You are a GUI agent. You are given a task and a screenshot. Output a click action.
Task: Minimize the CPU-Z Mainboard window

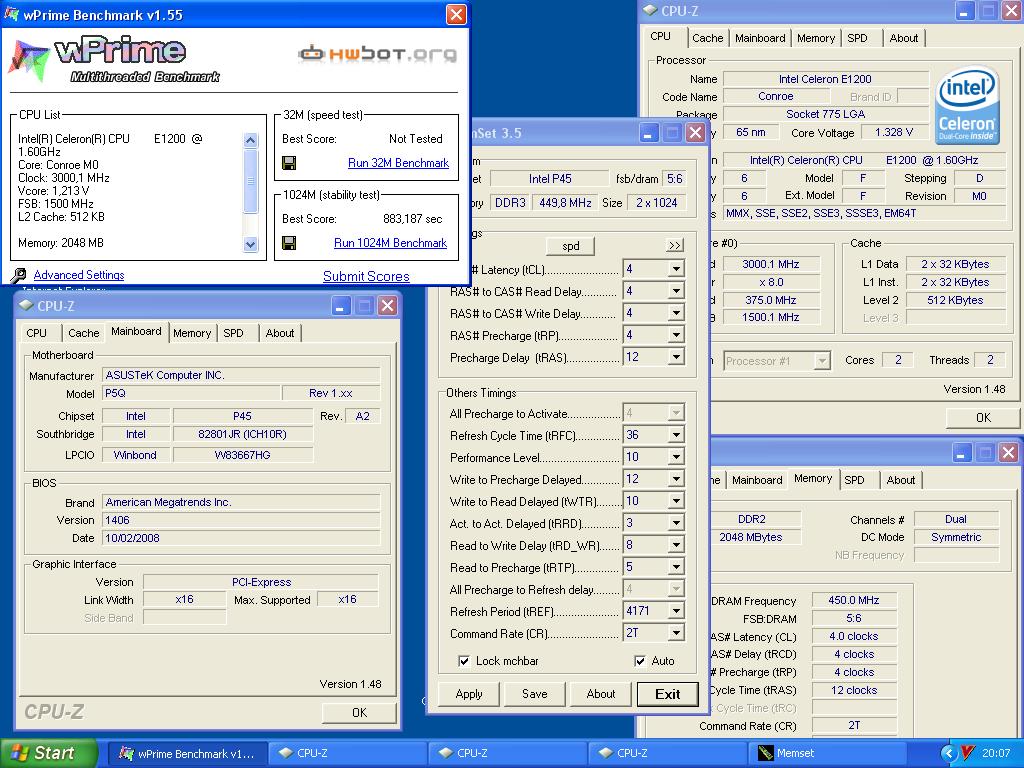tap(340, 306)
